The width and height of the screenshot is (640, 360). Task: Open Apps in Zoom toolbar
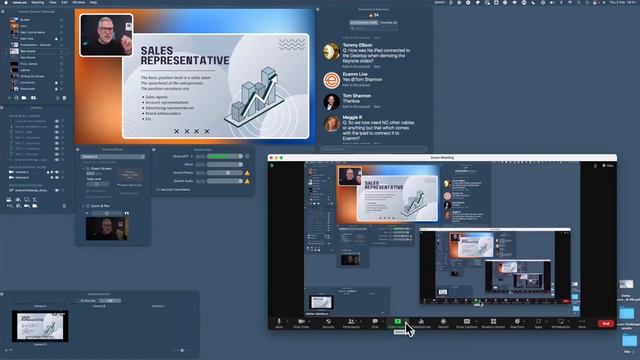pos(538,322)
